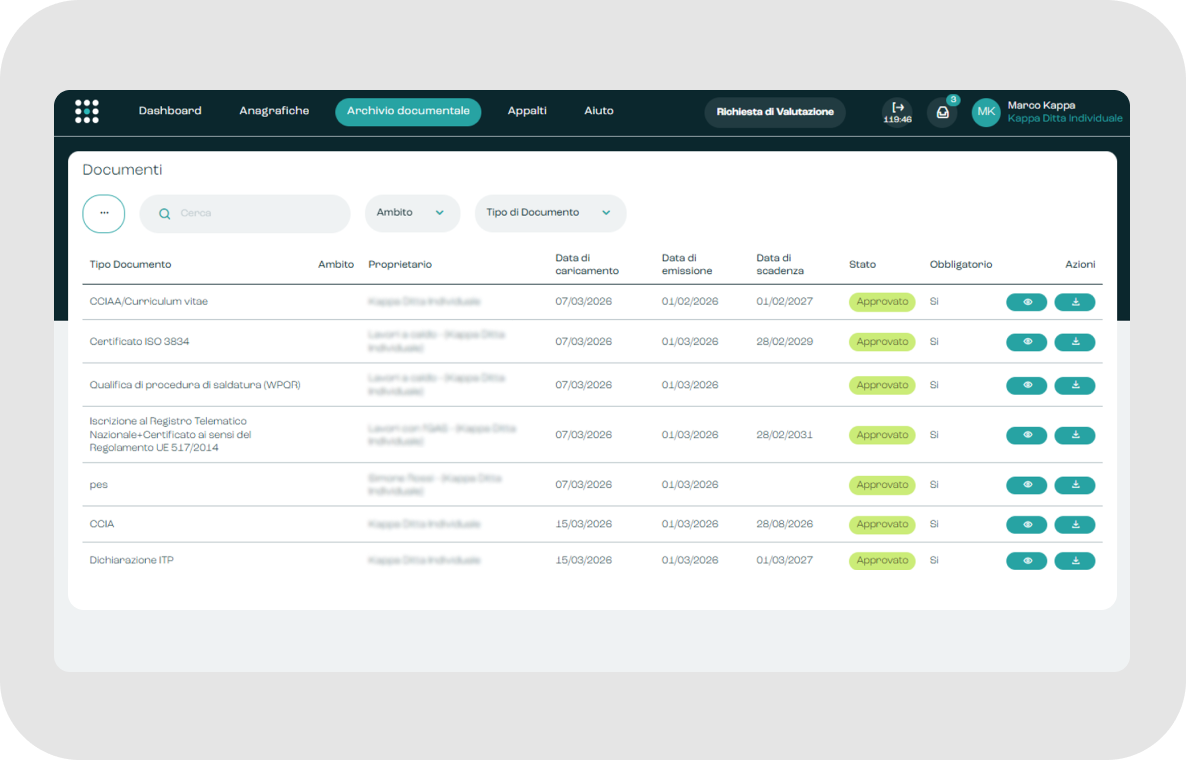Download the CCIA document
This screenshot has height=760, width=1186.
pos(1075,524)
